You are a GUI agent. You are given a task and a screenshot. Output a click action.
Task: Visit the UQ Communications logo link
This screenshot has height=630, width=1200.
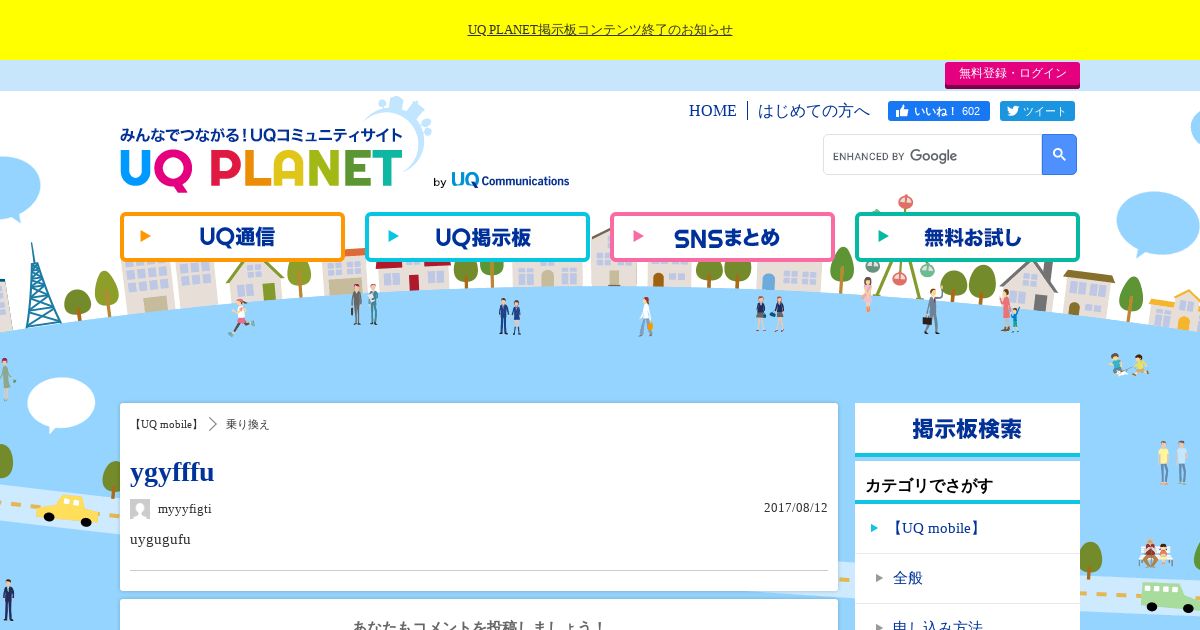click(x=510, y=180)
